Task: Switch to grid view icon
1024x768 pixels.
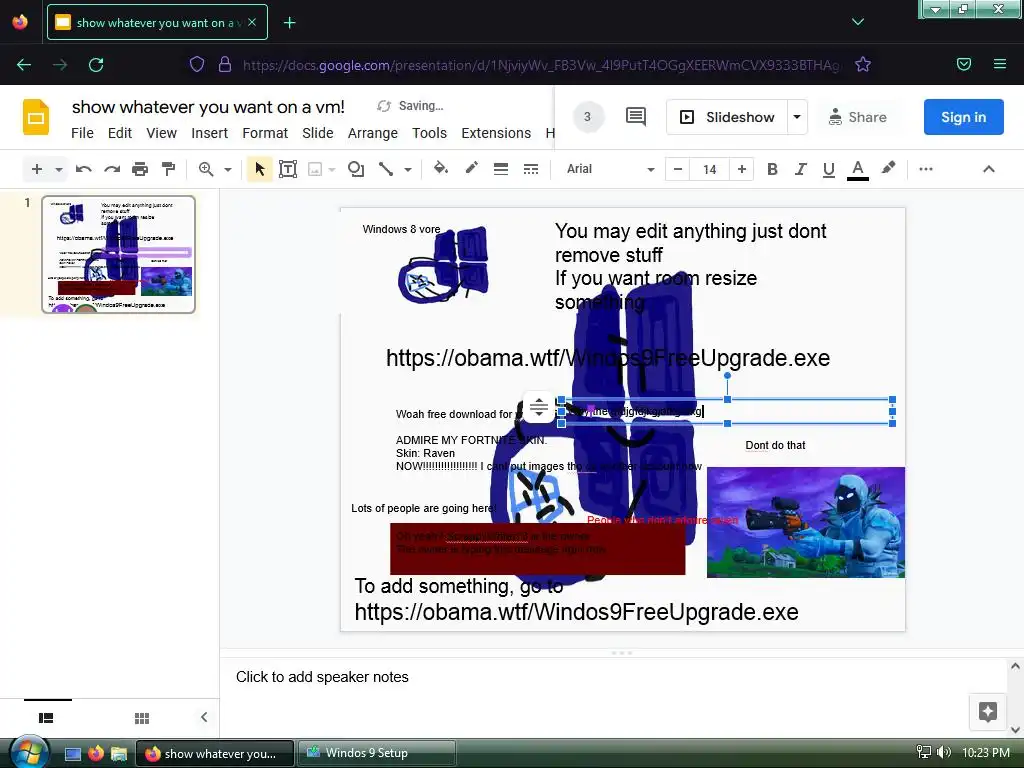Action: click(142, 718)
